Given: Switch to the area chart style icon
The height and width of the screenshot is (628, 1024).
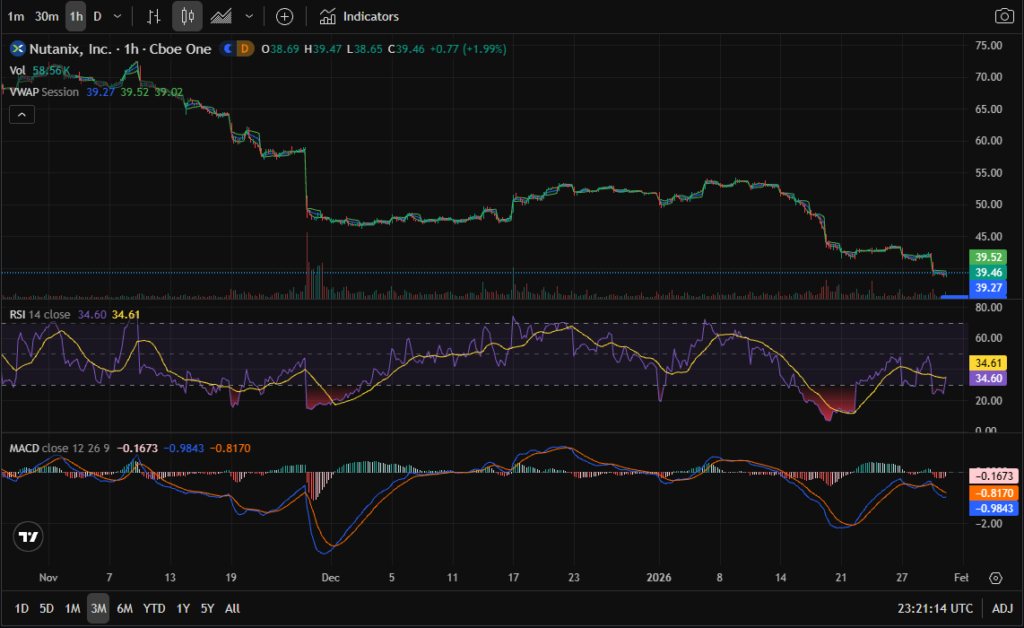Looking at the screenshot, I should (222, 16).
